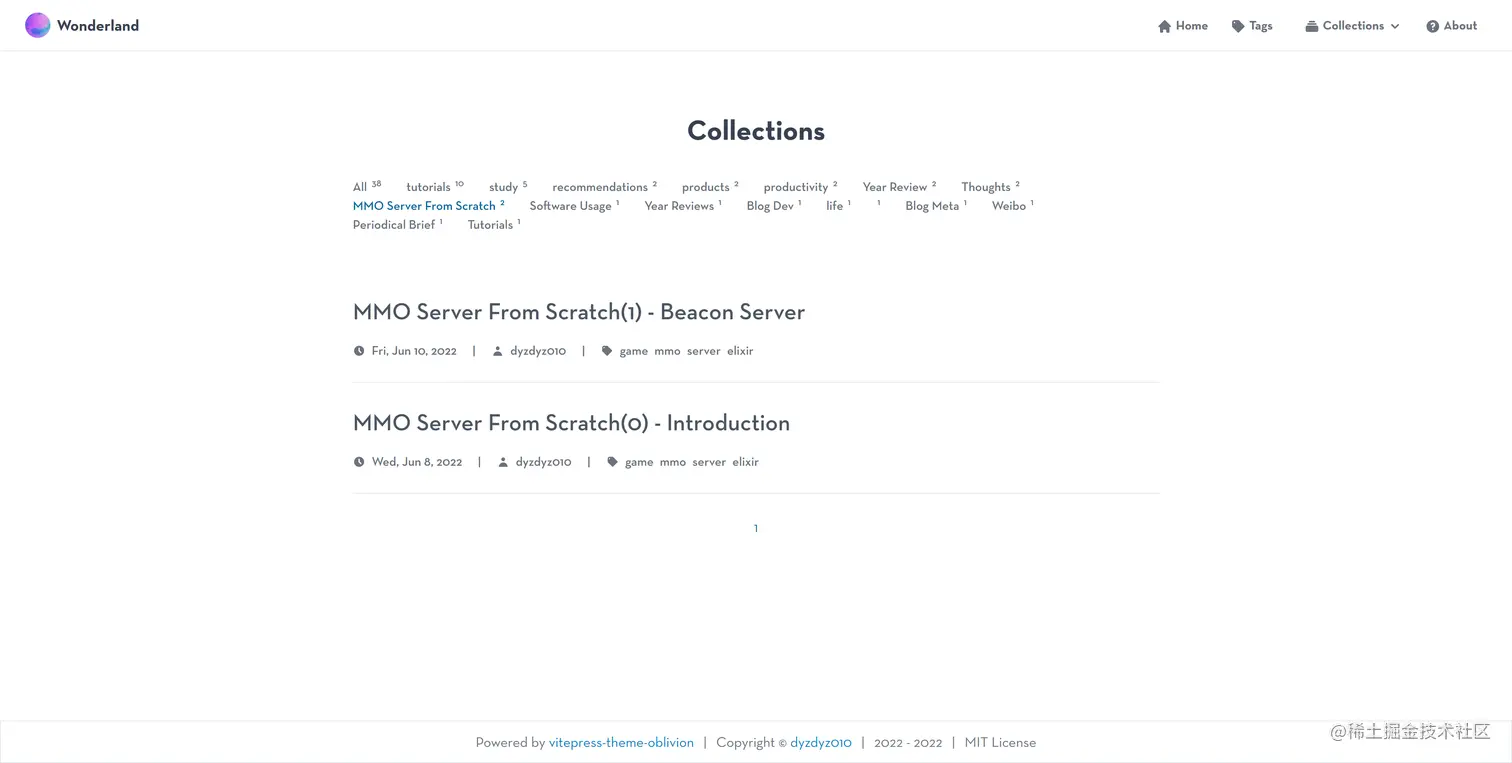Open the Collections nav menu
1512x763 pixels.
(x=1352, y=26)
